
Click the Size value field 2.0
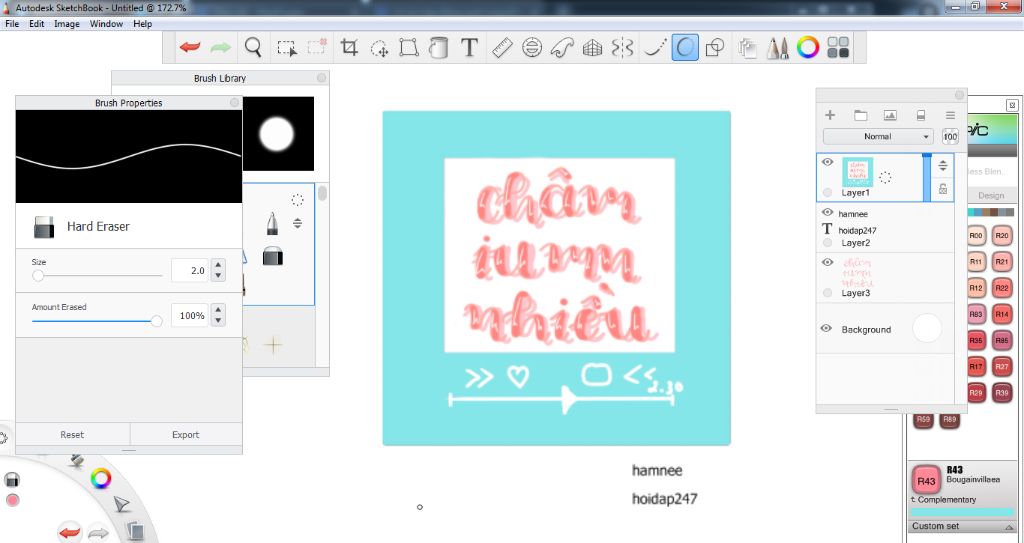pos(190,271)
